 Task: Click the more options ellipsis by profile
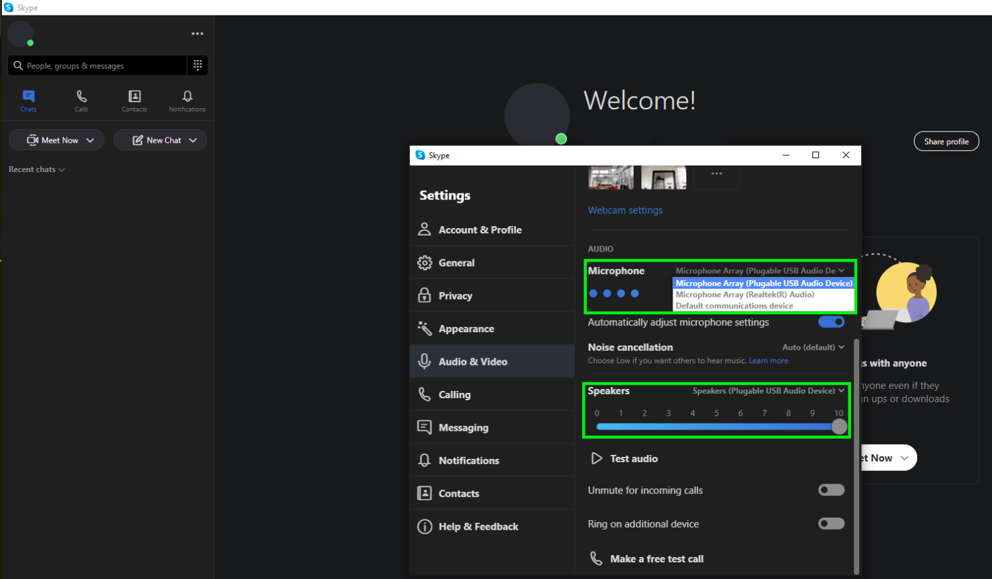pyautogui.click(x=197, y=34)
